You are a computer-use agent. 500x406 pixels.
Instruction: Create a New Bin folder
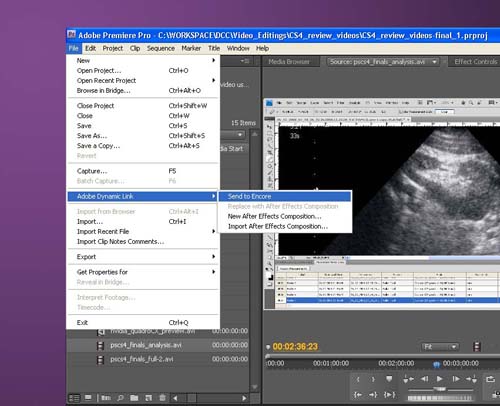click(x=134, y=398)
